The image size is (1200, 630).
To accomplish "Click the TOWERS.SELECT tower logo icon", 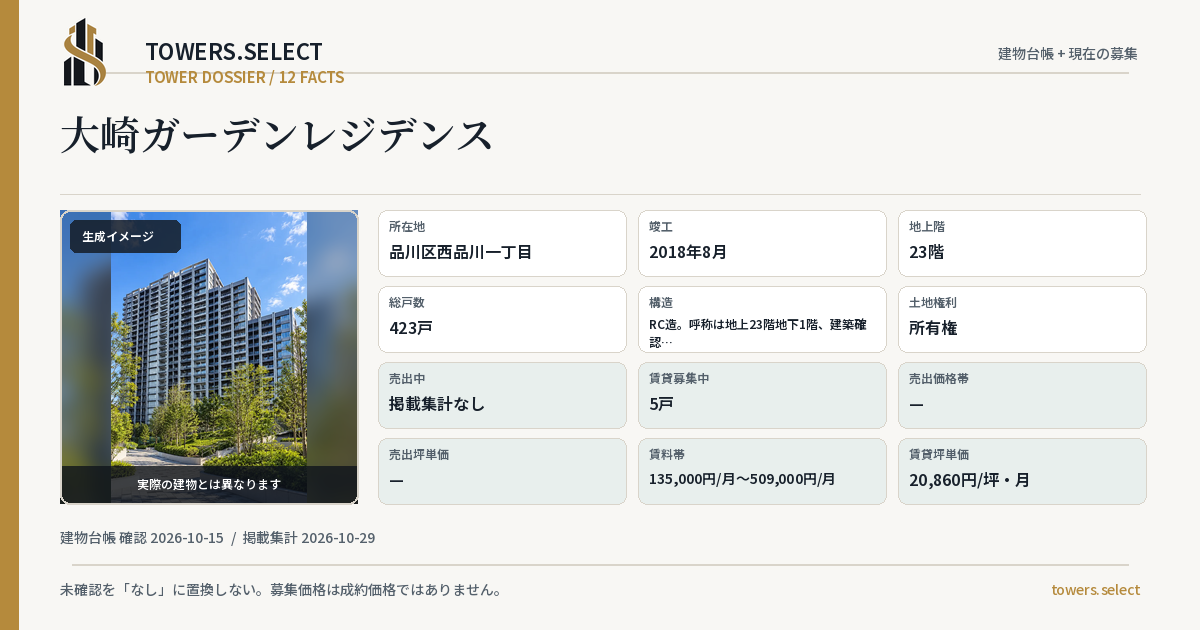I will (x=85, y=52).
